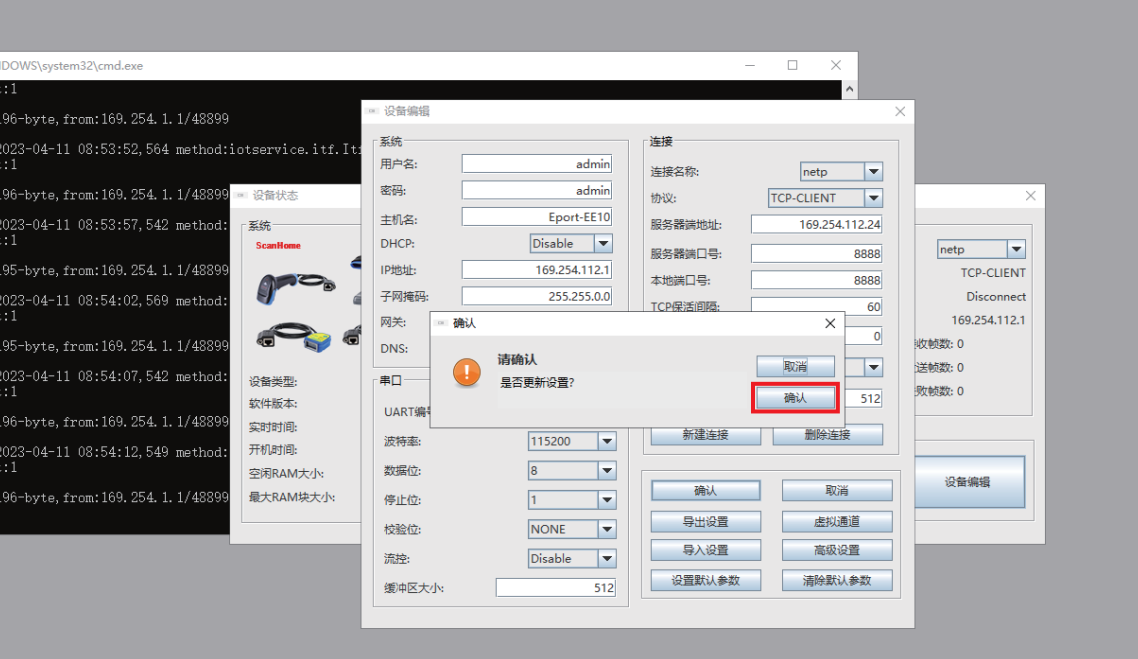
Task: Confirm the update settings prompt
Action: pyautogui.click(x=795, y=398)
